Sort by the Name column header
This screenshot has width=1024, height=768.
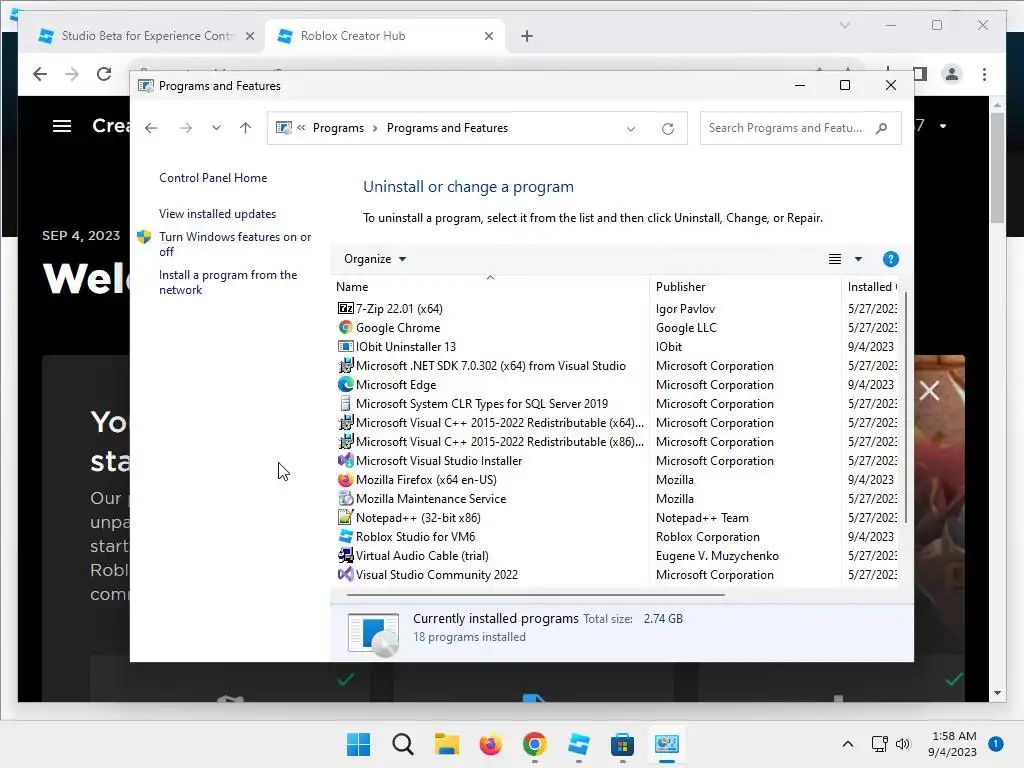[490, 287]
